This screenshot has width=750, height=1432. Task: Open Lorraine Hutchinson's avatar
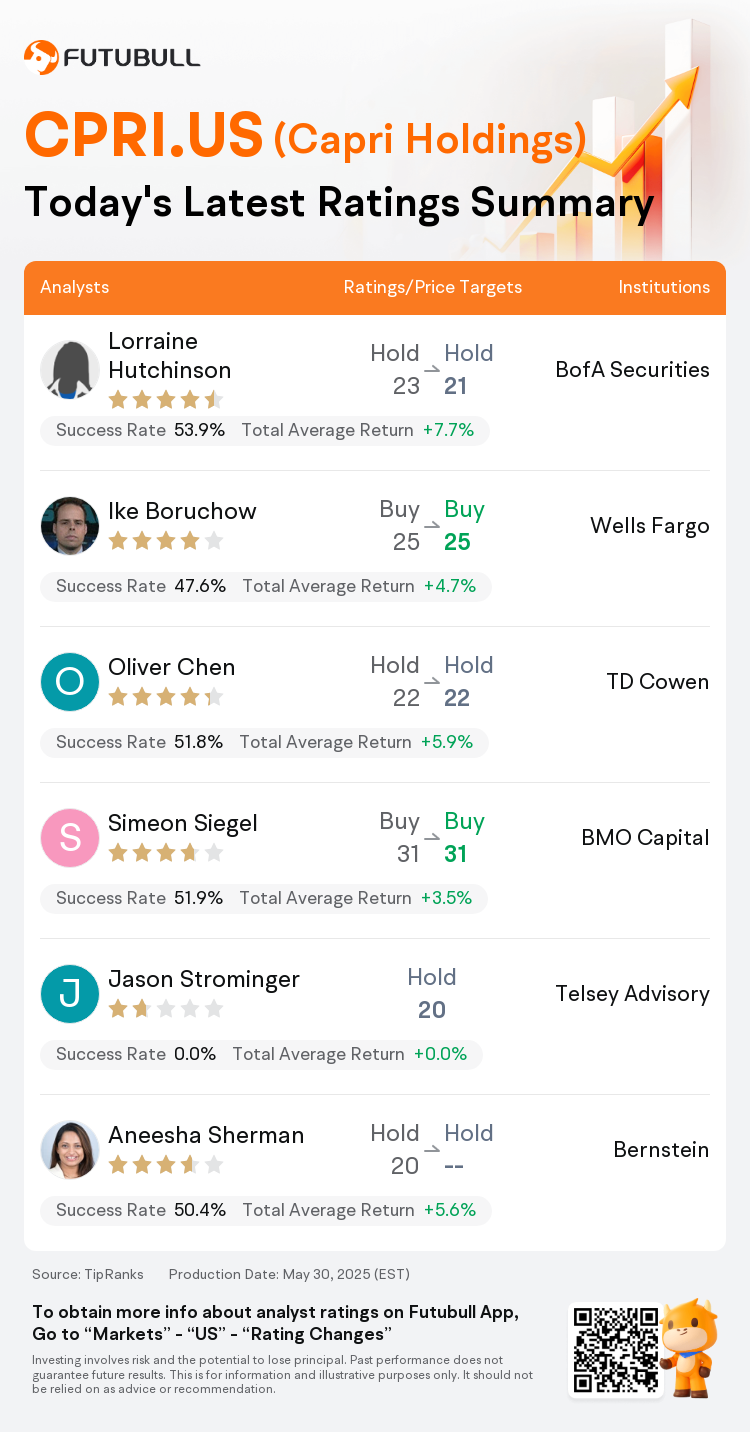[70, 370]
